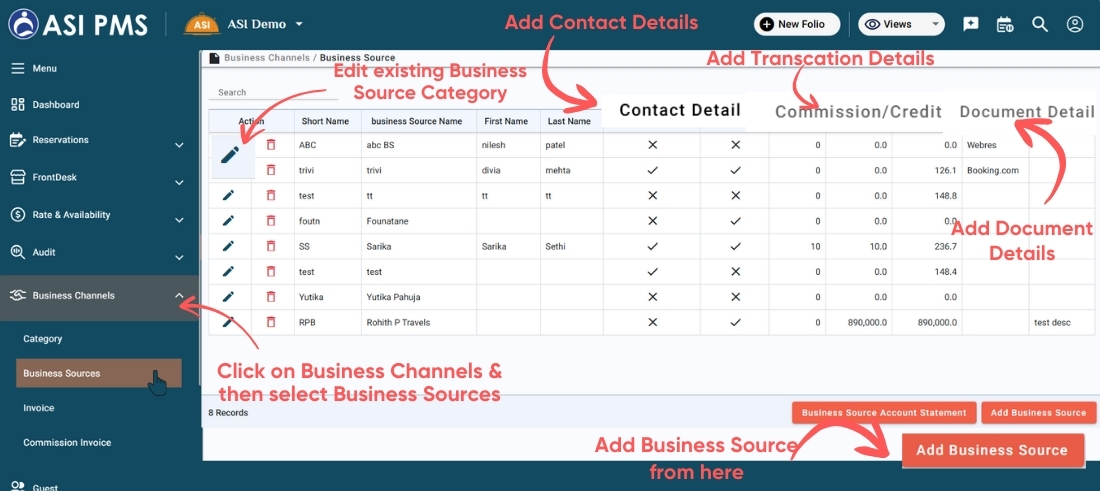Collapse the Business Channels section
Screen dimensions: 1100x491
[x=179, y=296]
